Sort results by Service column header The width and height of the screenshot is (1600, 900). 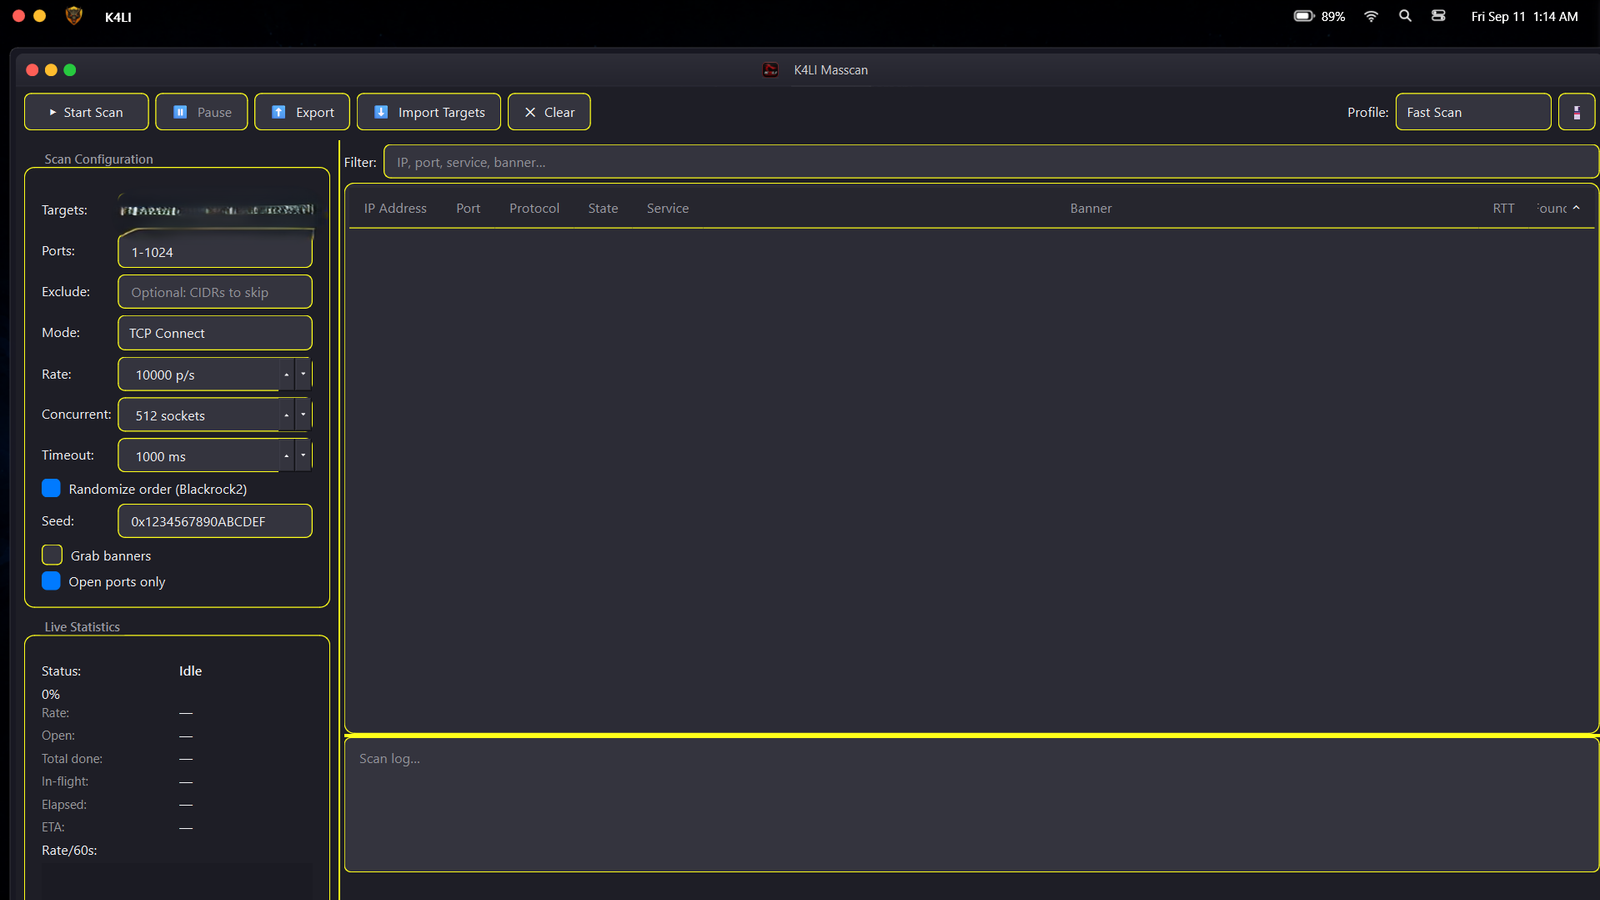668,208
